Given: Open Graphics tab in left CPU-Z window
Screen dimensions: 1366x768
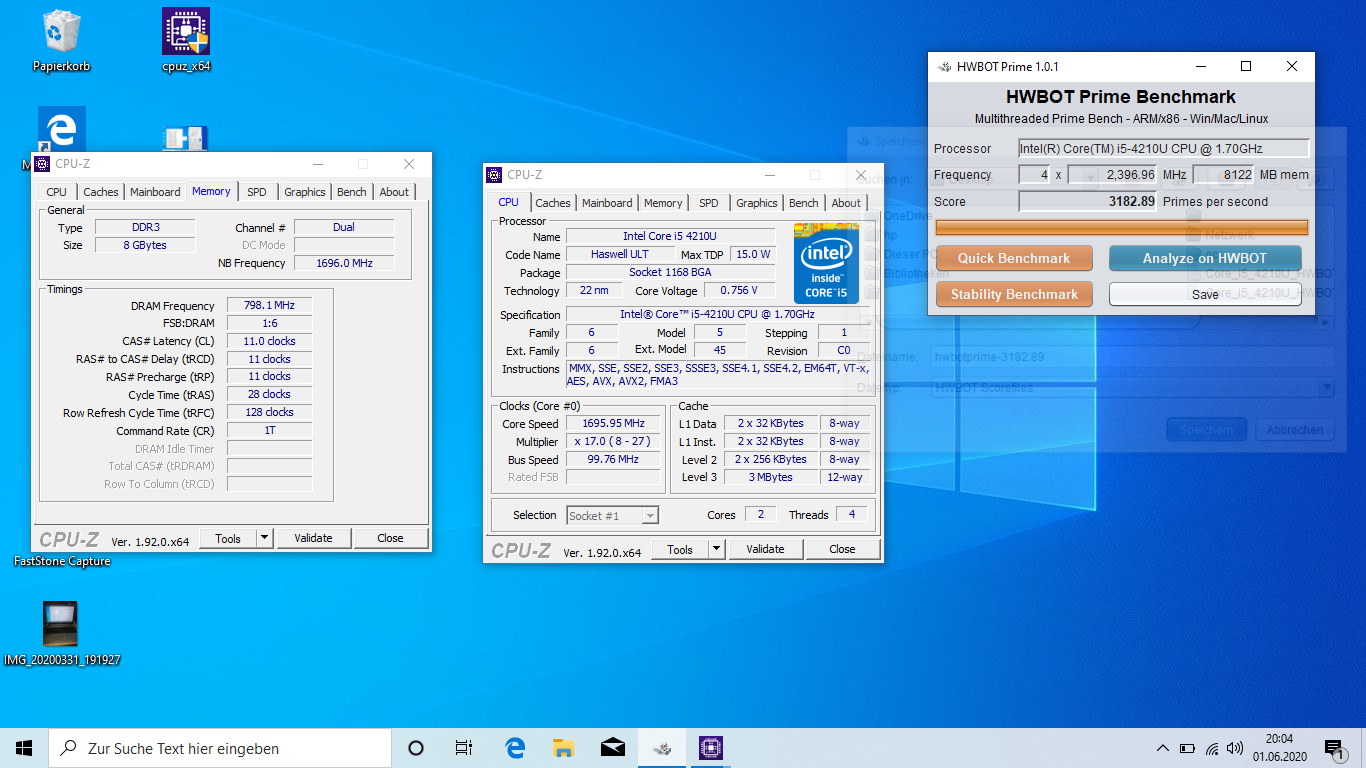Looking at the screenshot, I should point(305,192).
